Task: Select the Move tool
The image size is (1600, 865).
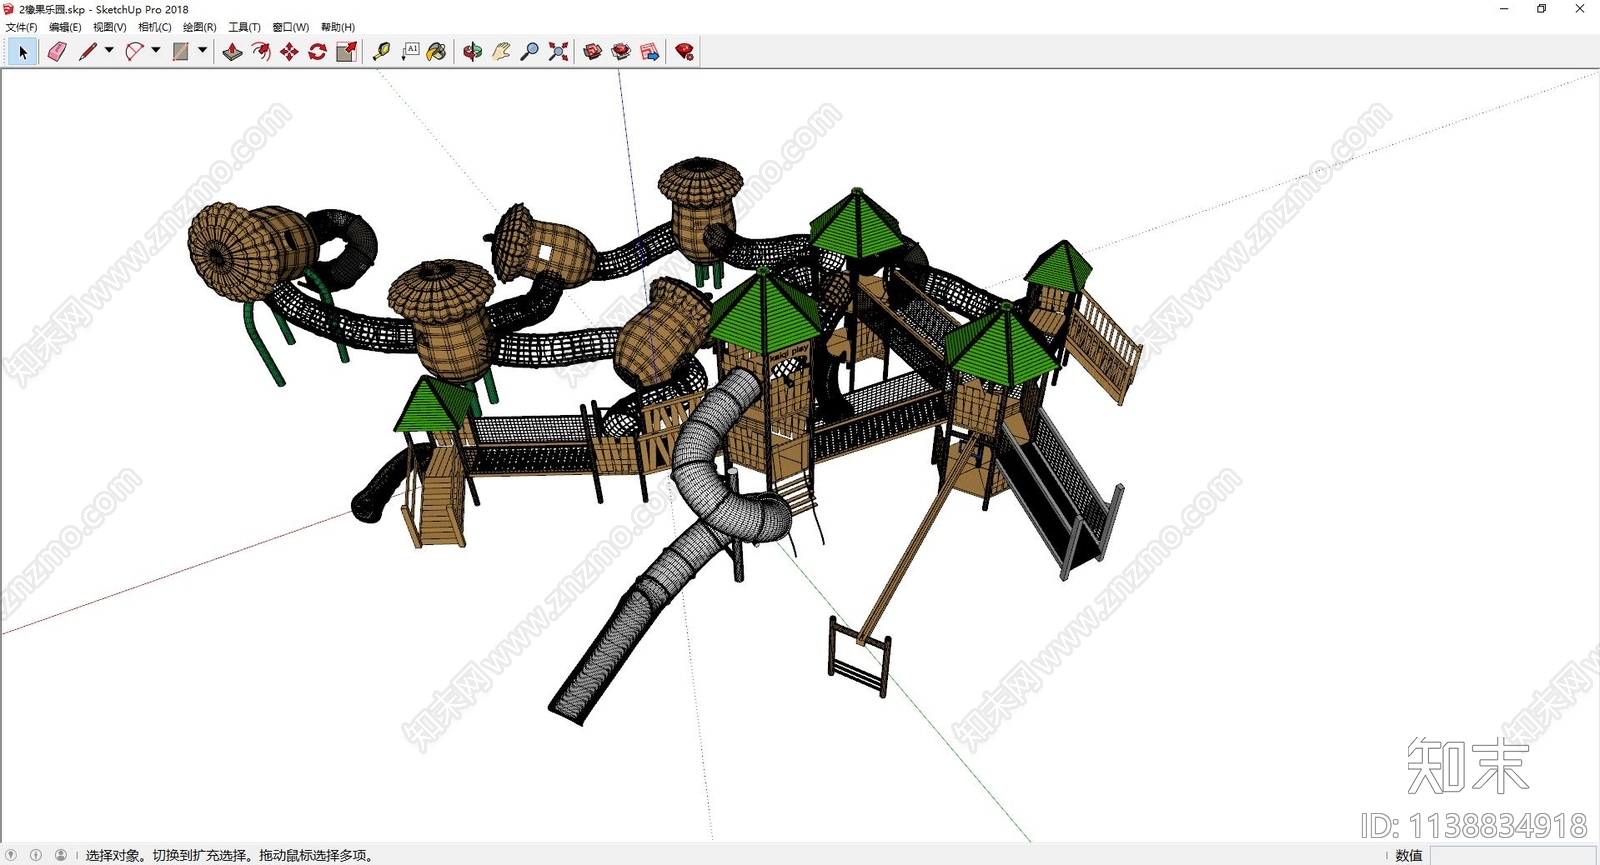Action: (x=289, y=52)
